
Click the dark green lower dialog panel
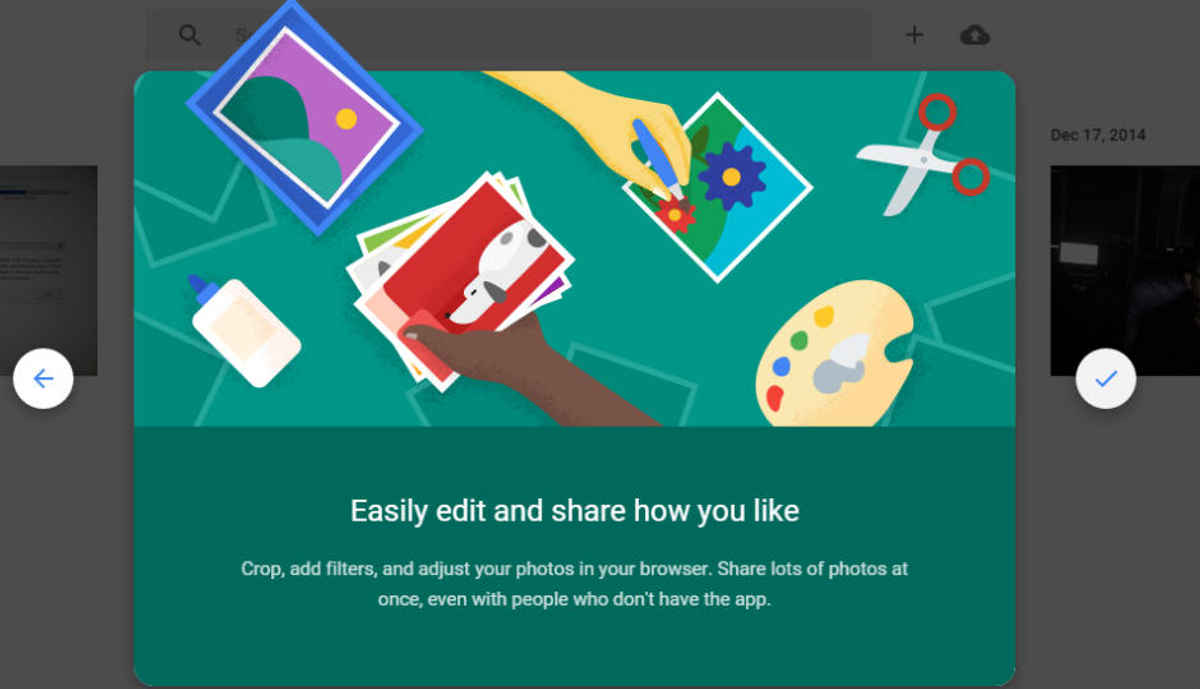click(x=575, y=556)
